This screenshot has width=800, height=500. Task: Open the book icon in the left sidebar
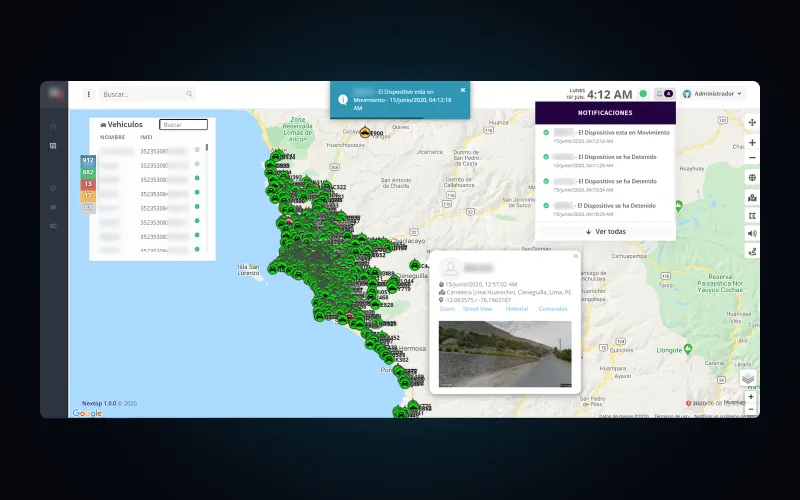[53, 146]
